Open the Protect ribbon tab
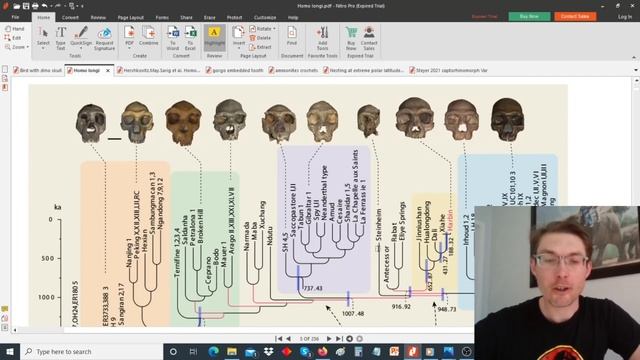Viewport: 640px width, 360px height. point(234,17)
